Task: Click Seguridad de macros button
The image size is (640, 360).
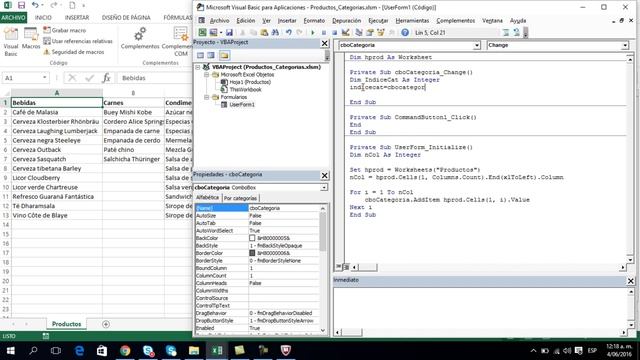Action: [73, 52]
